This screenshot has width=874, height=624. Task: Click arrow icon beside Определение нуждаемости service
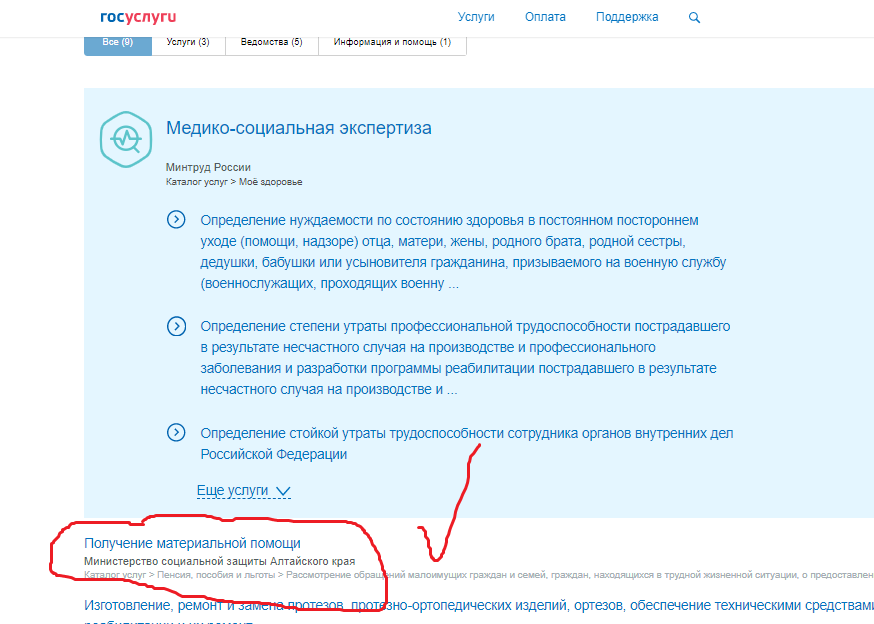coord(176,220)
